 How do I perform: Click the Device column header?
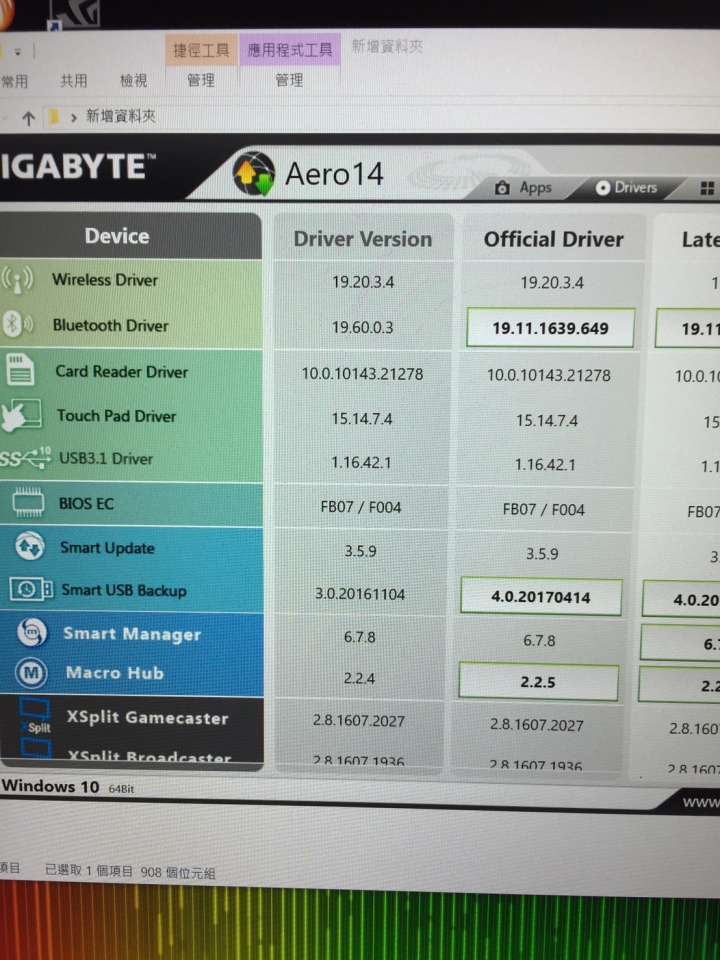(117, 236)
